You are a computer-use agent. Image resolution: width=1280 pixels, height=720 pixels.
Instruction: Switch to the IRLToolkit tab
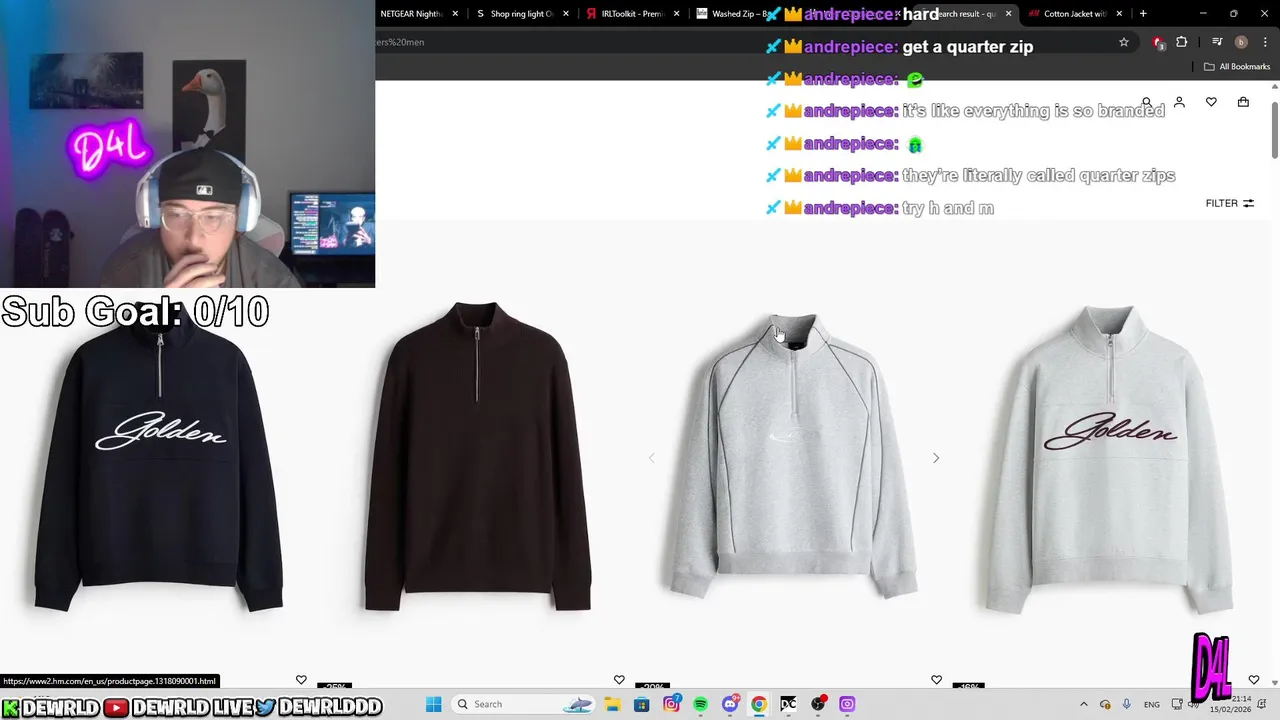click(x=630, y=14)
